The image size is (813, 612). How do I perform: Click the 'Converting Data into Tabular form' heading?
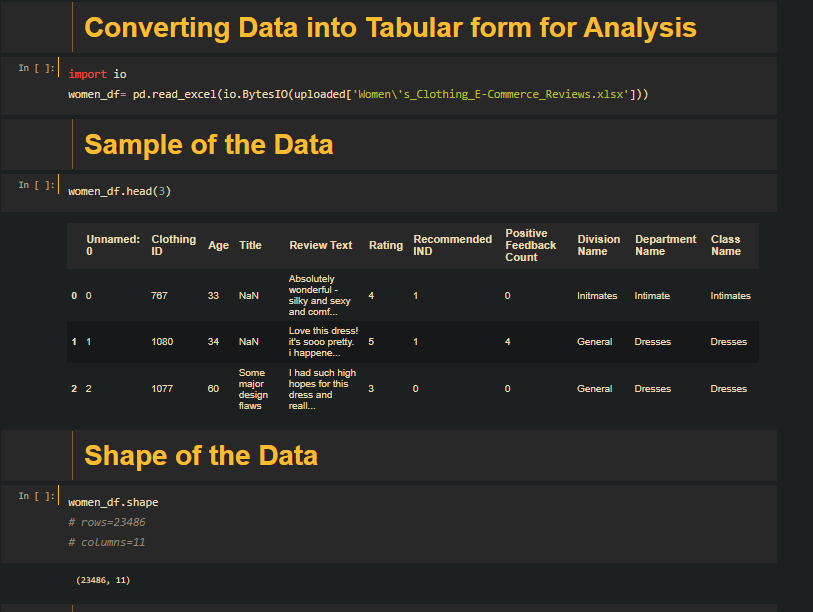click(390, 28)
